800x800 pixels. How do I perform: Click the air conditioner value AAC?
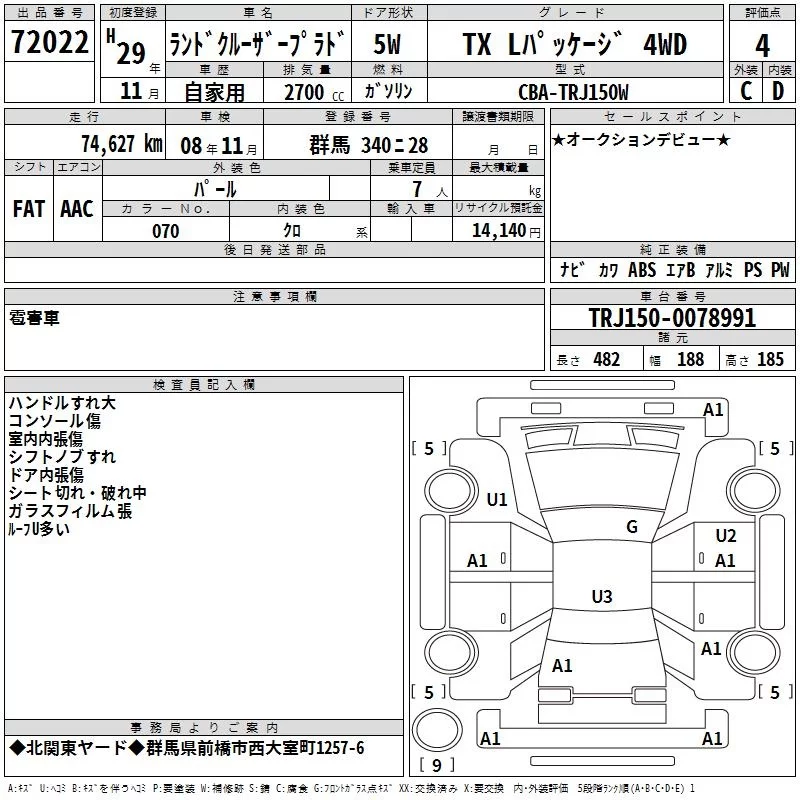tap(77, 209)
